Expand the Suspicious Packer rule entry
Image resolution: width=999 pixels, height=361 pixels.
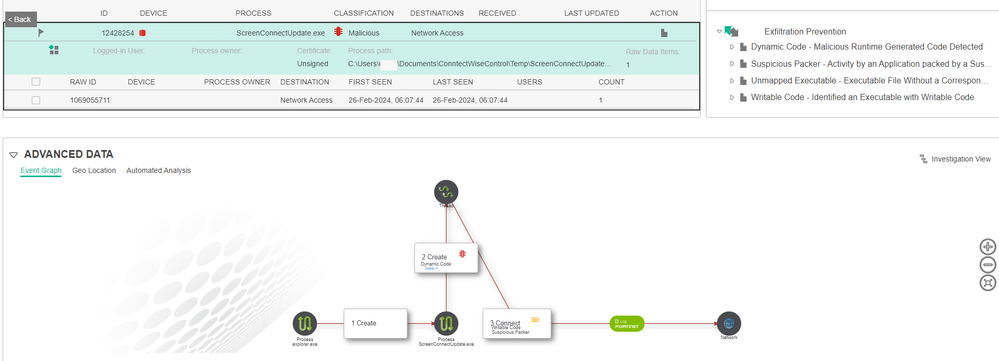point(732,64)
